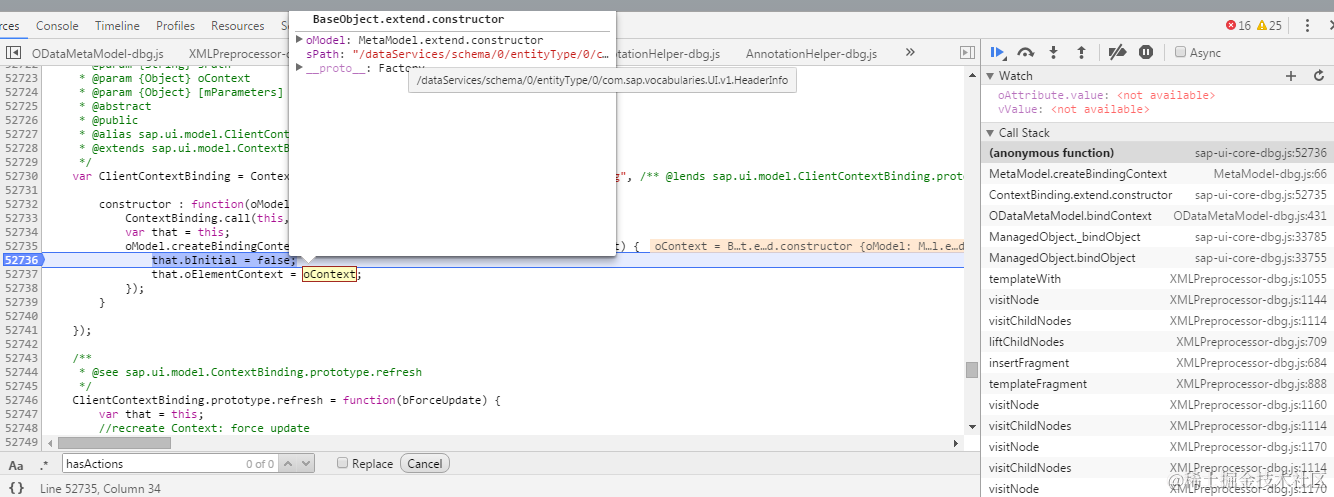Select templateFragment call frame
Image resolution: width=1334 pixels, height=497 pixels.
(x=1157, y=384)
